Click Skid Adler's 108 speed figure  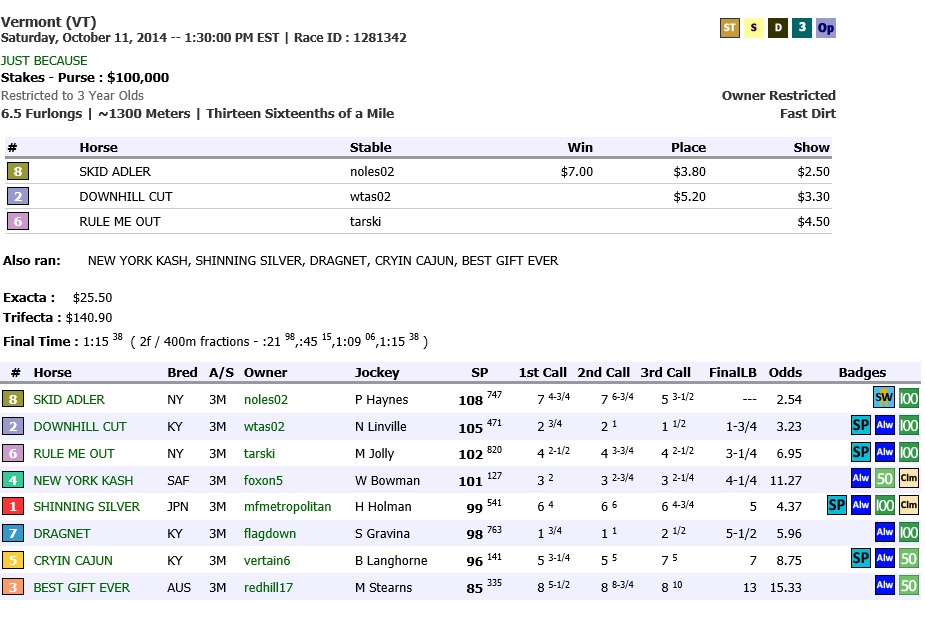pos(471,401)
